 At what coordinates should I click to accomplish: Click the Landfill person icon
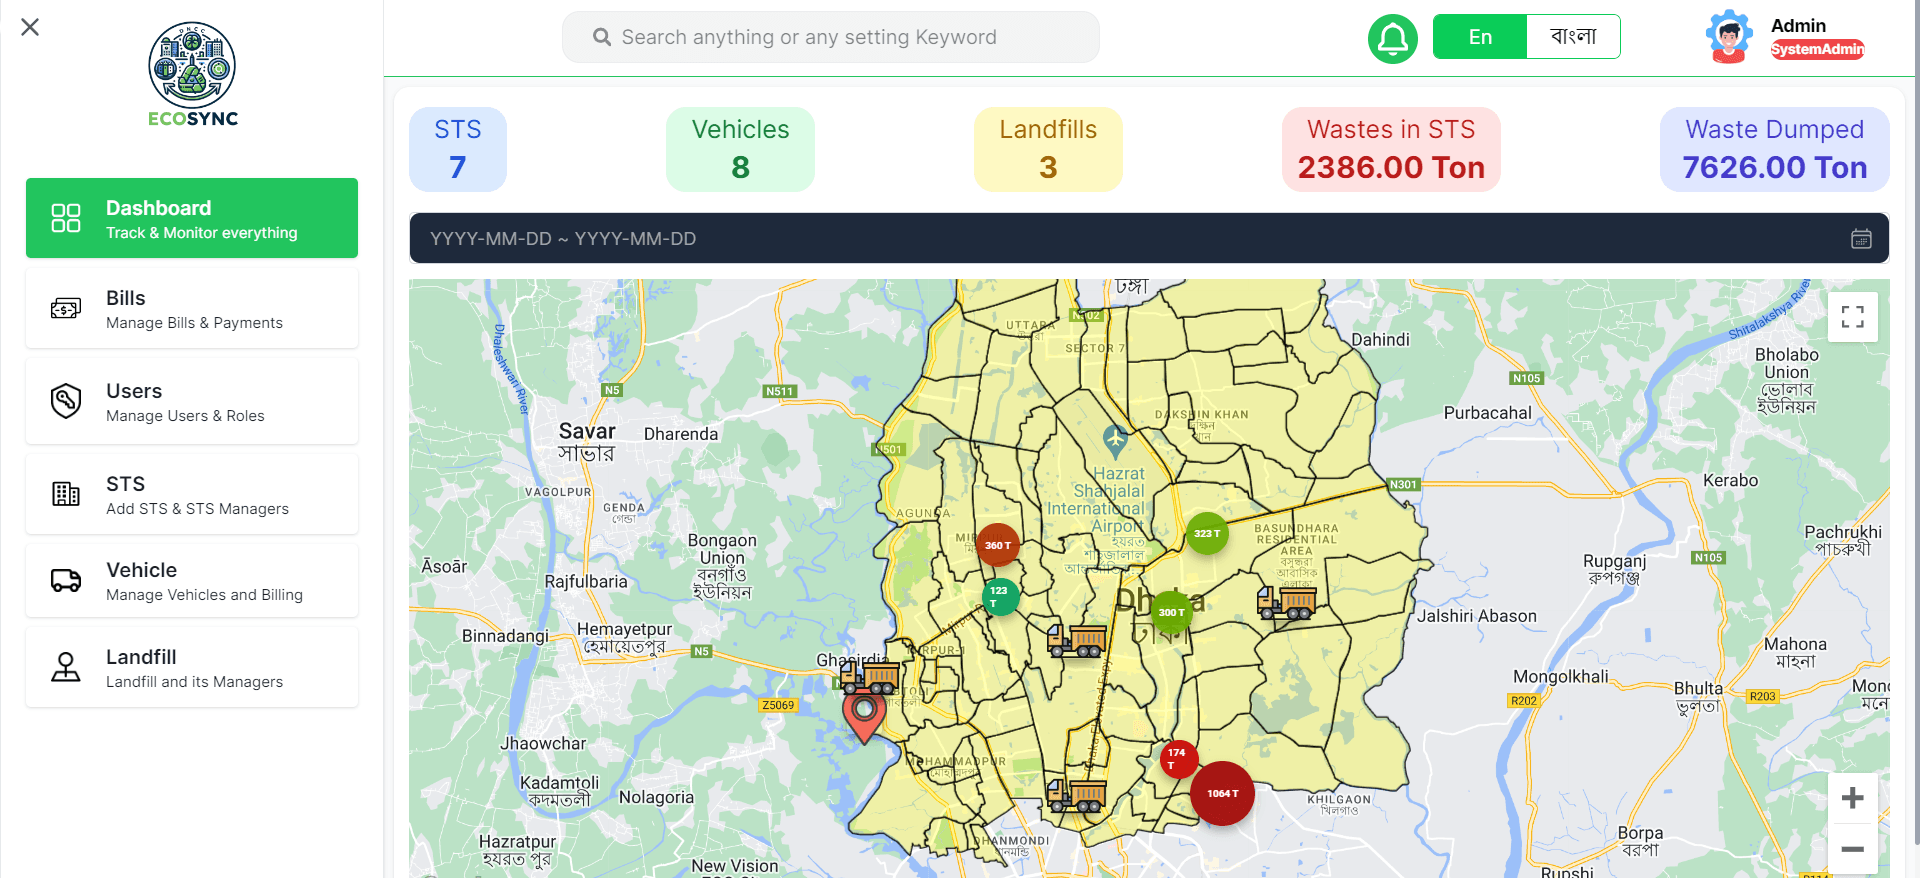click(x=66, y=667)
